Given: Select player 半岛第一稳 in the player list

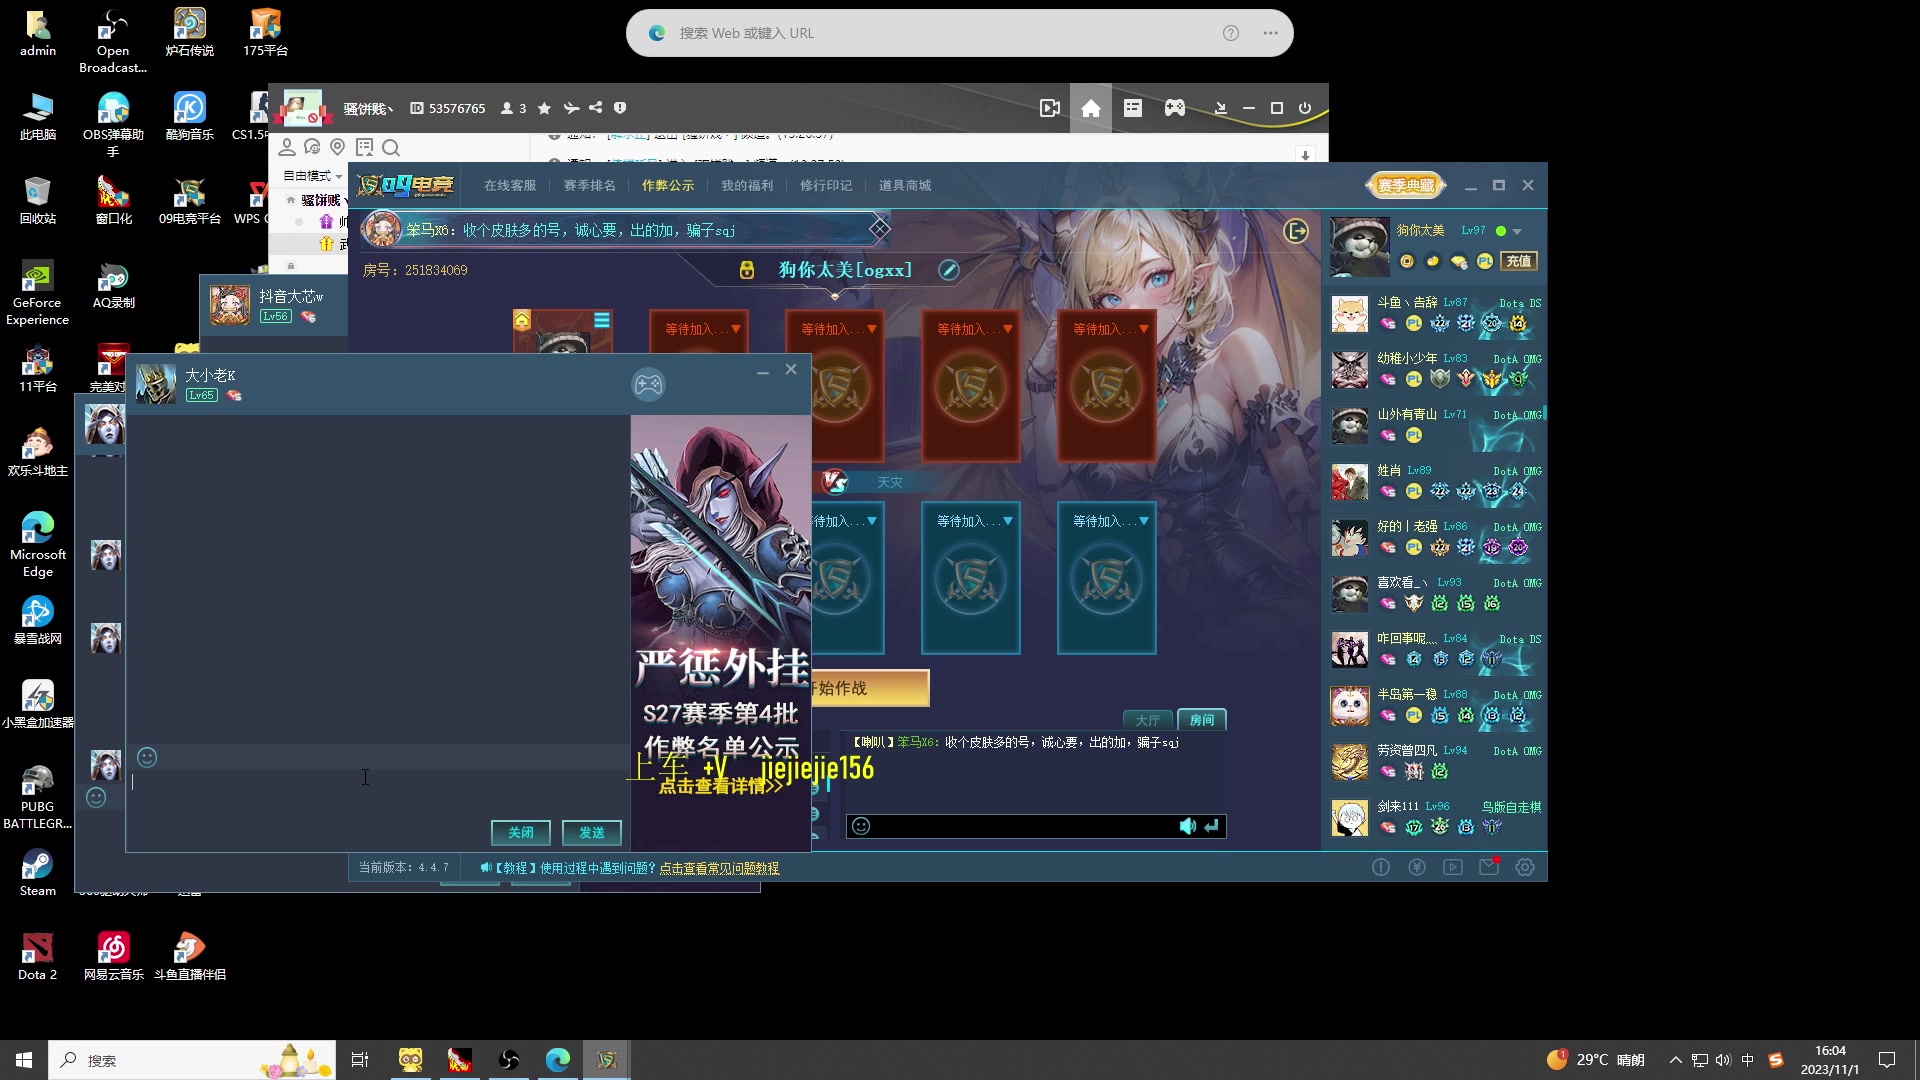Looking at the screenshot, I should pos(1435,706).
